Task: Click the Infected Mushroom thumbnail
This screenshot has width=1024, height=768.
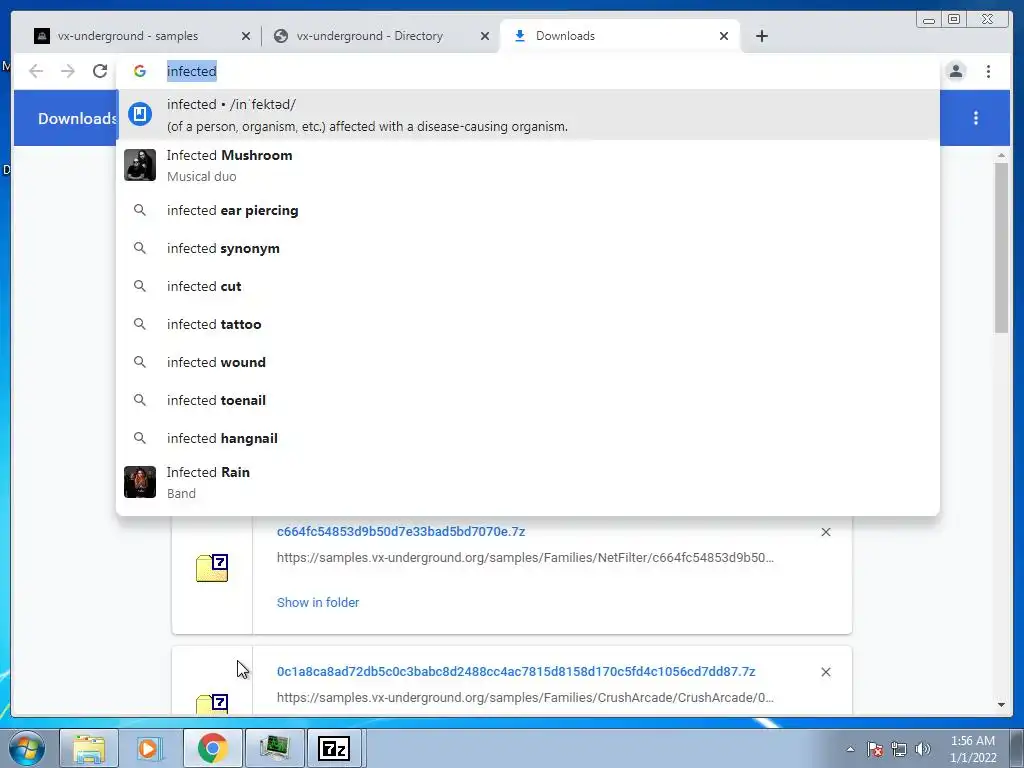Action: [140, 165]
